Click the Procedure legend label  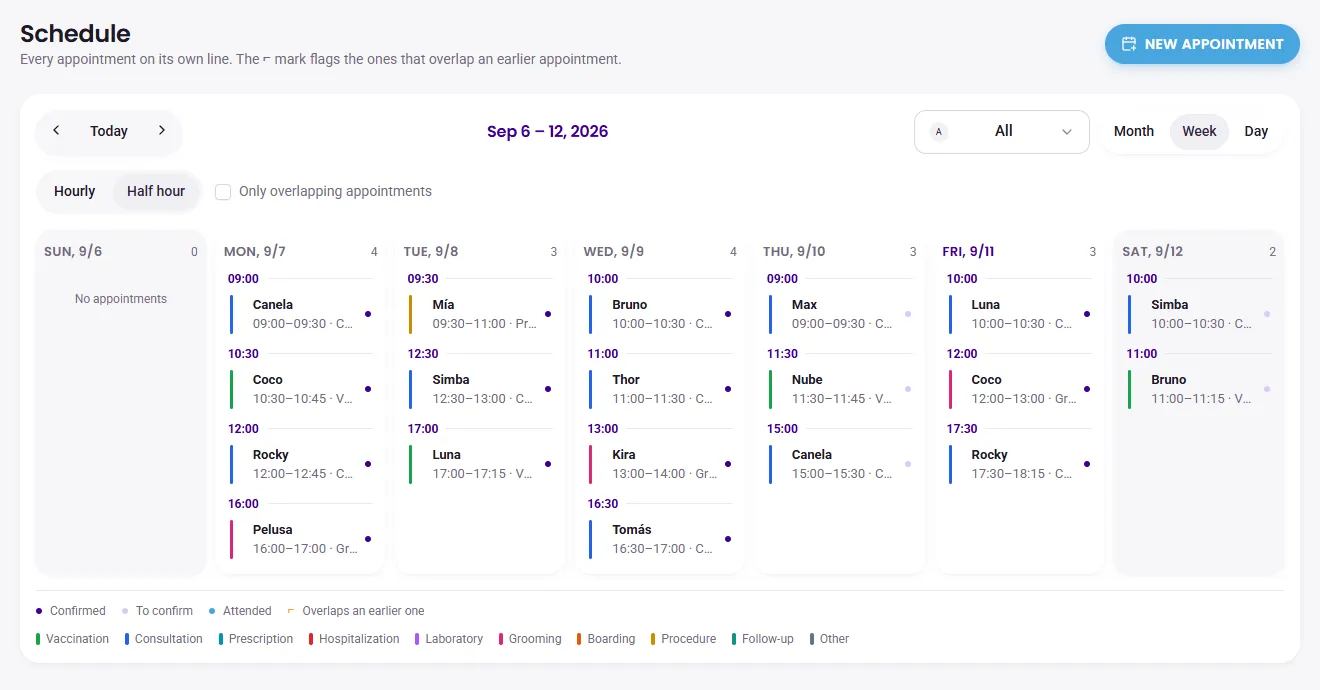(688, 639)
